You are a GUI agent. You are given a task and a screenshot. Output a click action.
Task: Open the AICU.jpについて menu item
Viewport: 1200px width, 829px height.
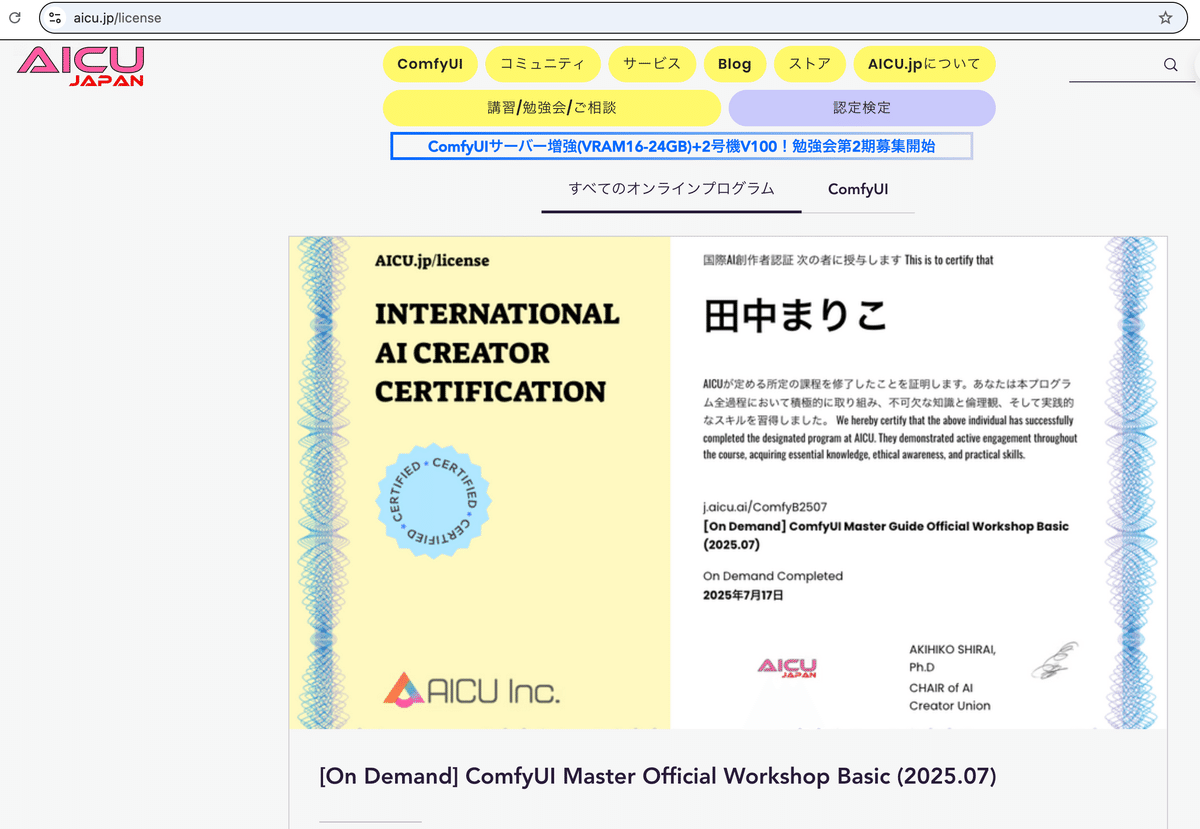[924, 64]
